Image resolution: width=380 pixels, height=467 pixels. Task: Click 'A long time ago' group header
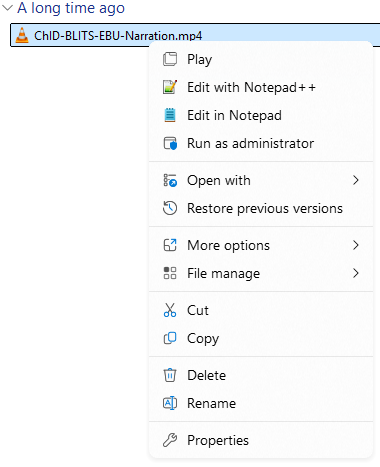pos(71,8)
